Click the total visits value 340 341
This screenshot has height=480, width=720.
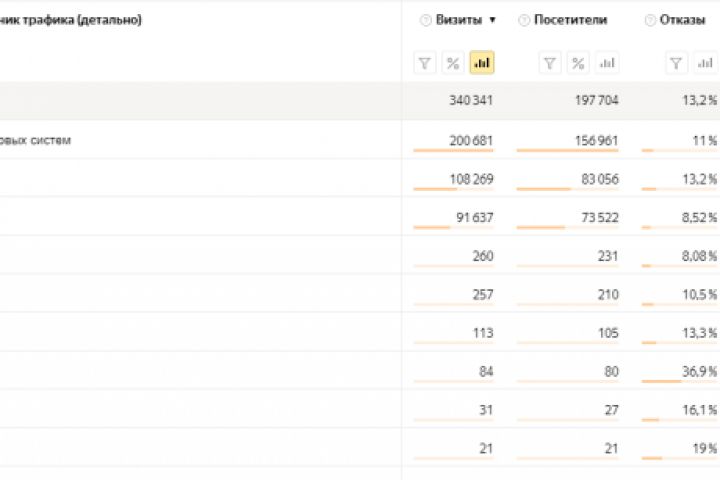tap(471, 101)
